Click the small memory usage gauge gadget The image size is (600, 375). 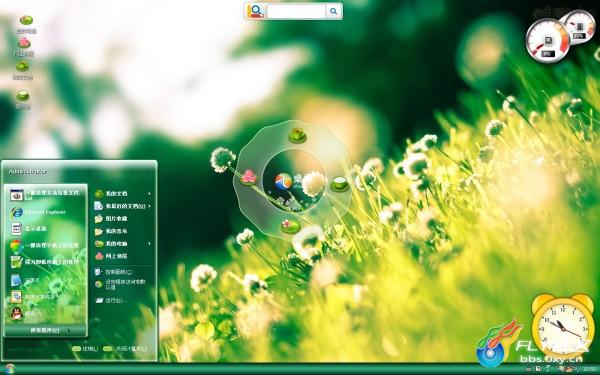[x=579, y=26]
